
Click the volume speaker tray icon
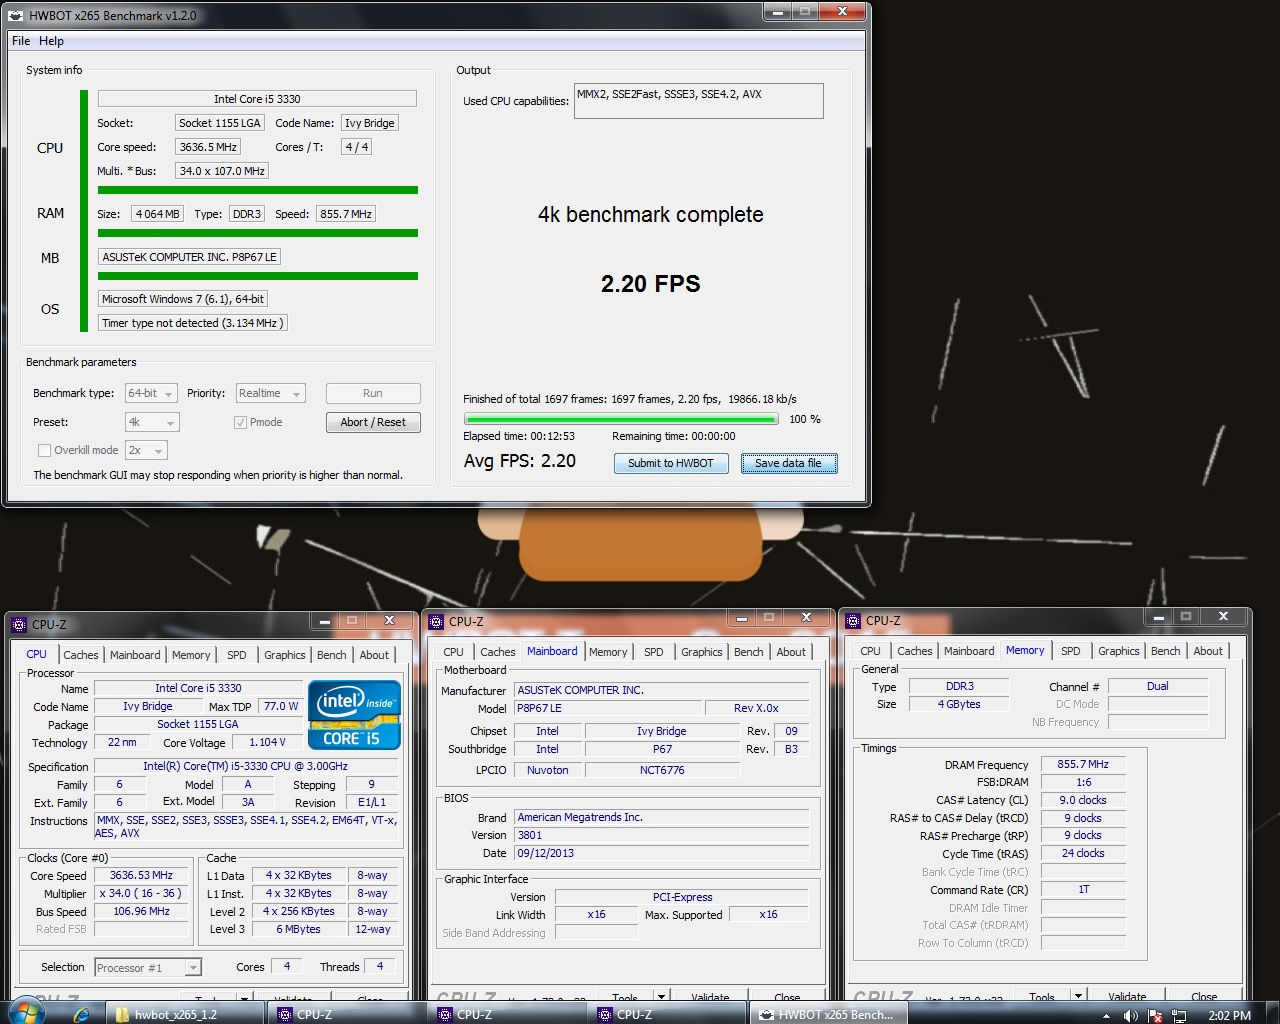[1131, 1015]
